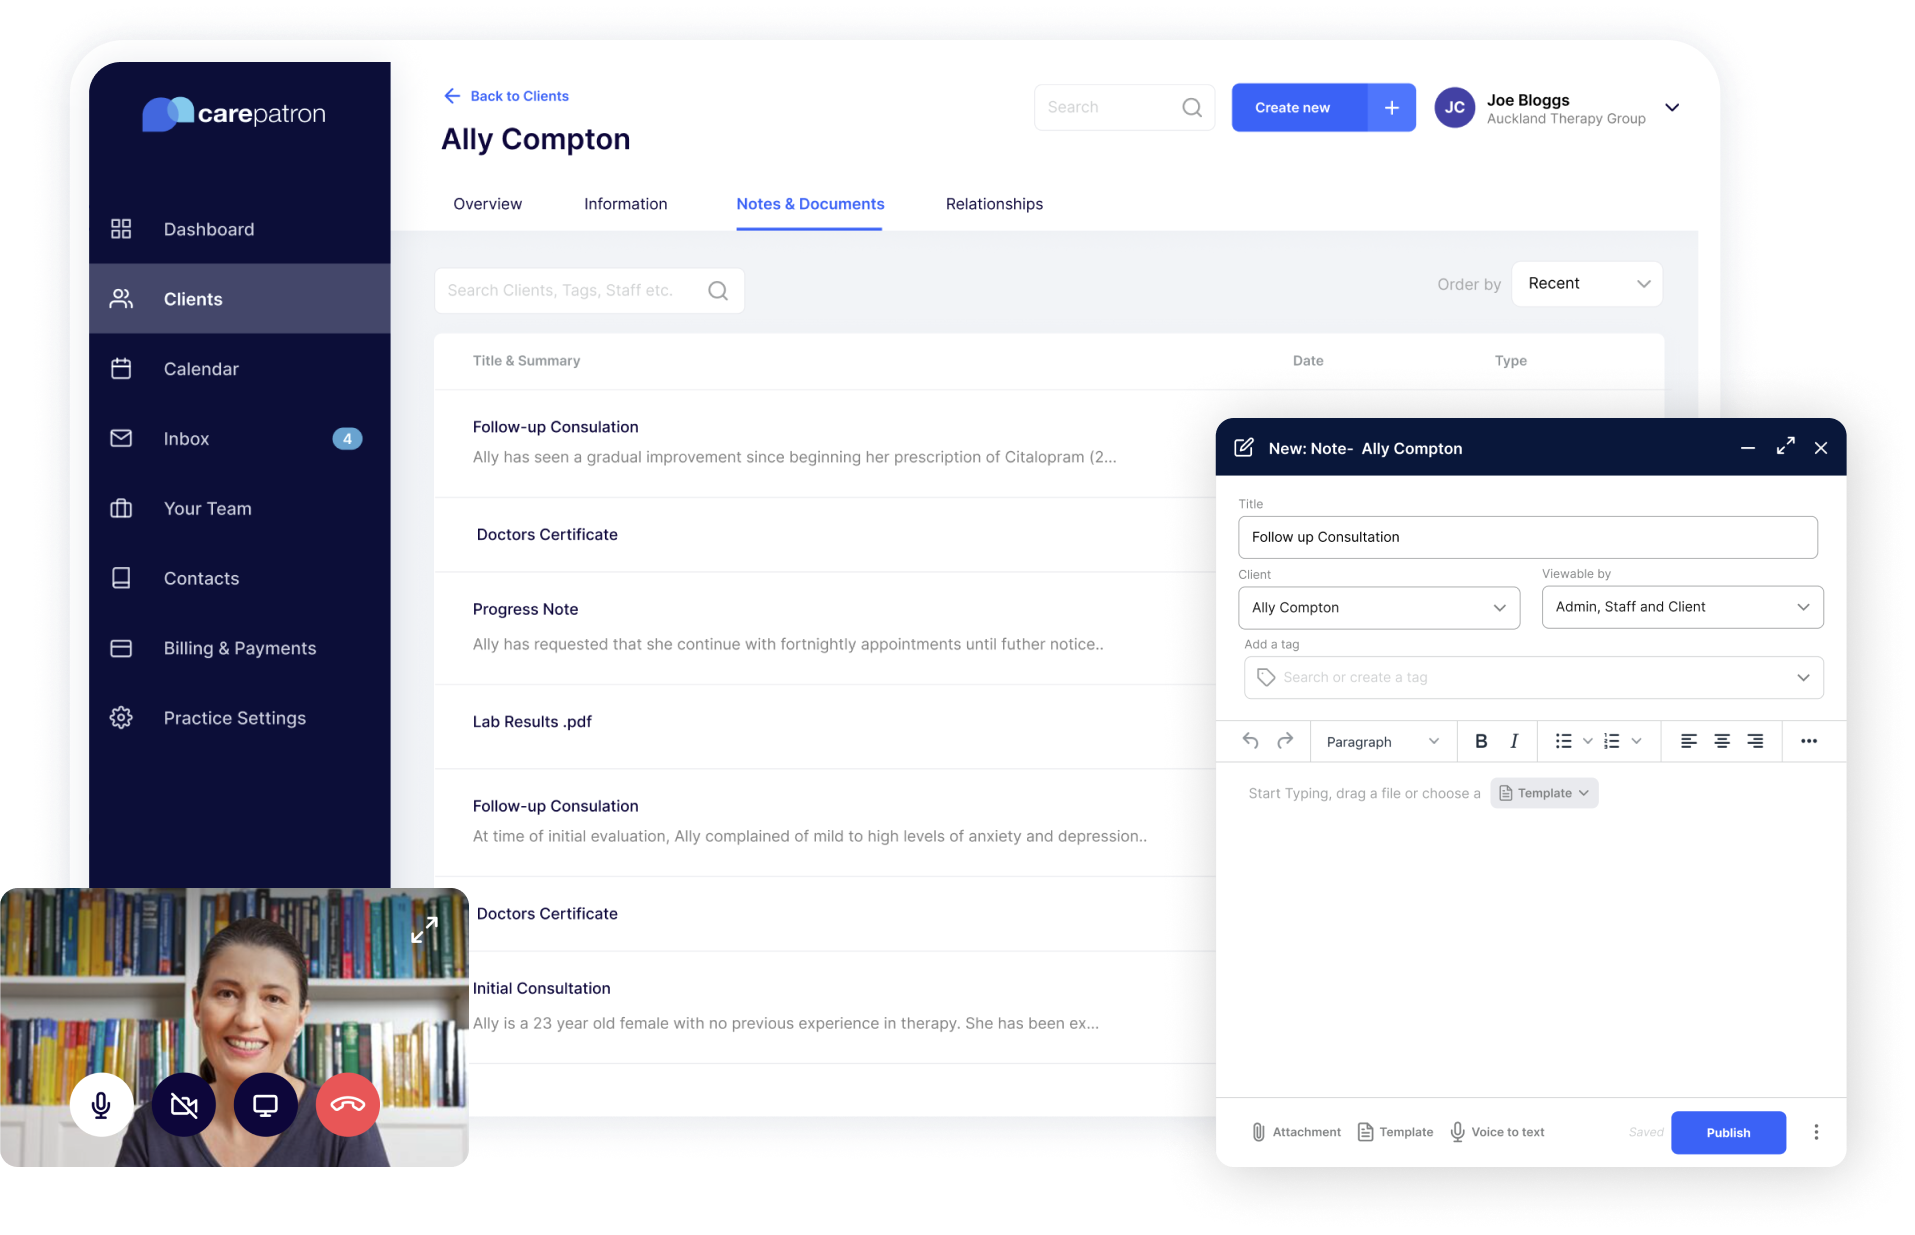The width and height of the screenshot is (1915, 1235).
Task: Open the Lab Results .pdf document
Action: (532, 722)
